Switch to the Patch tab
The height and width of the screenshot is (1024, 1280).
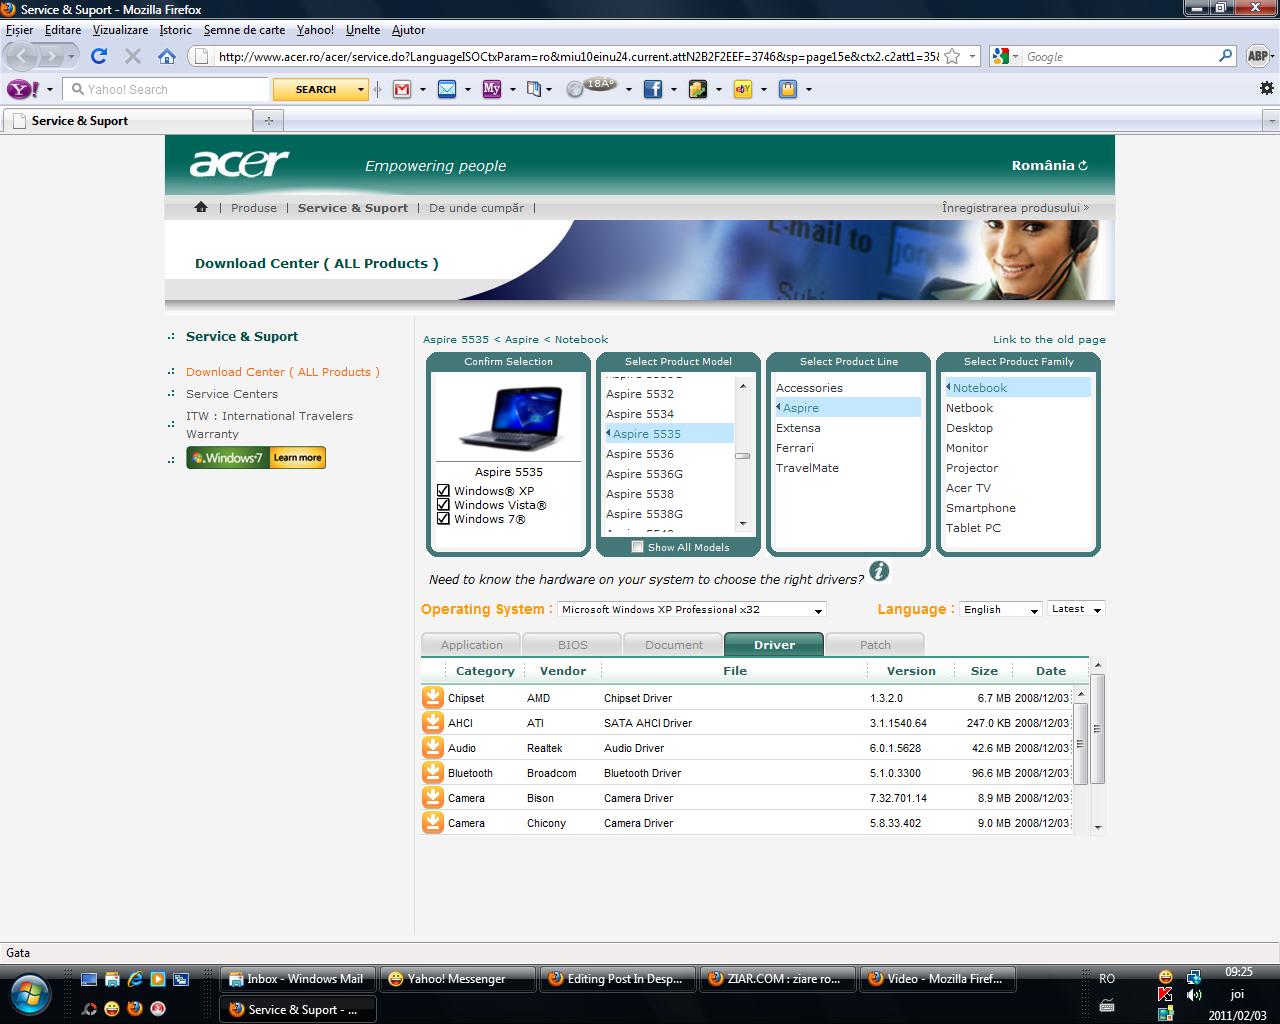coord(875,644)
